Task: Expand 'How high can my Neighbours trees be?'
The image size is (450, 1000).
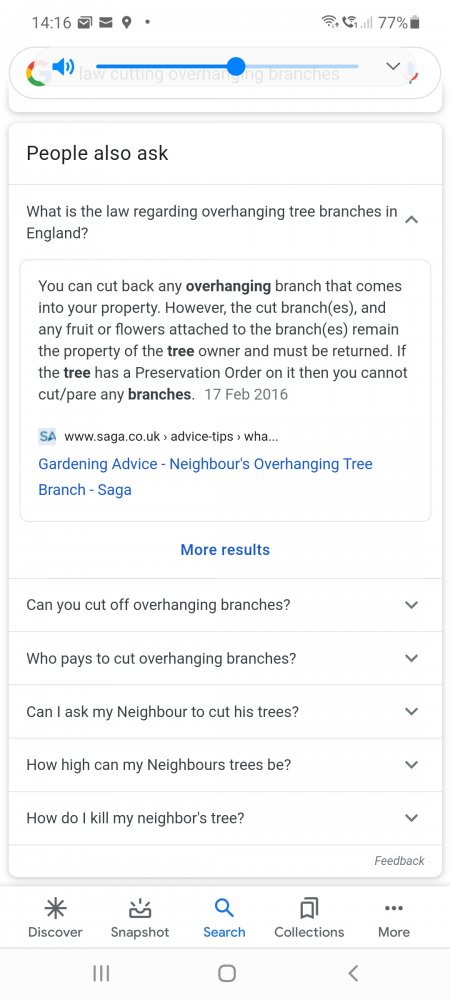Action: coord(225,765)
